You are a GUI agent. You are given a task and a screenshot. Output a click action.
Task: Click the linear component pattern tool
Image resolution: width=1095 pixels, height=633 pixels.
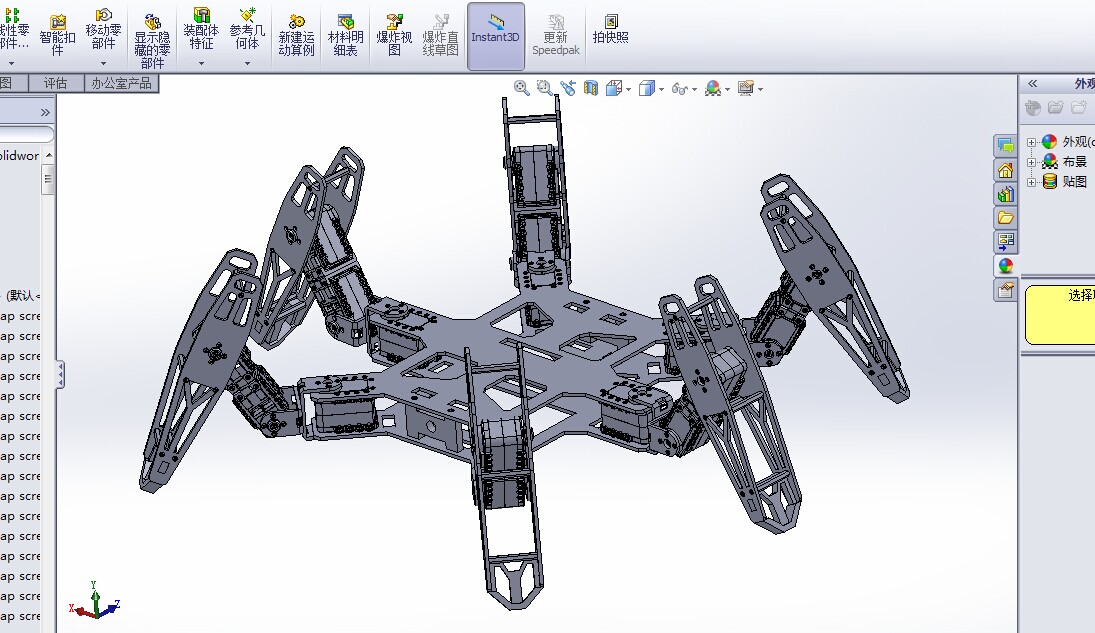tap(14, 29)
